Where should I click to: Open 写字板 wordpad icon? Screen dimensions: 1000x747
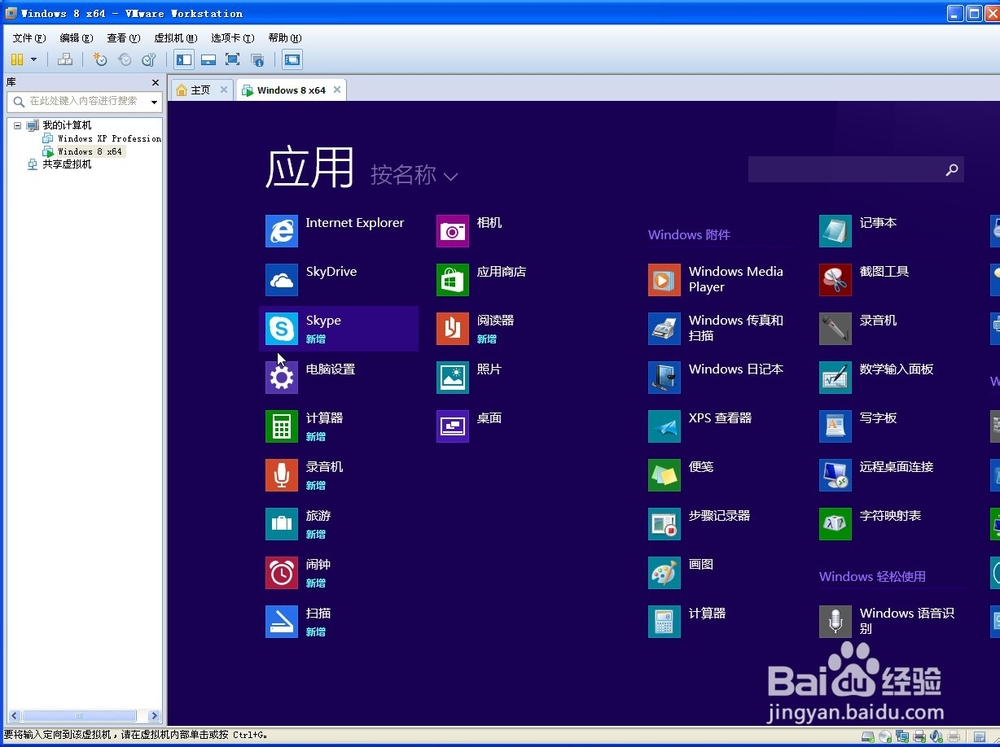(x=835, y=426)
